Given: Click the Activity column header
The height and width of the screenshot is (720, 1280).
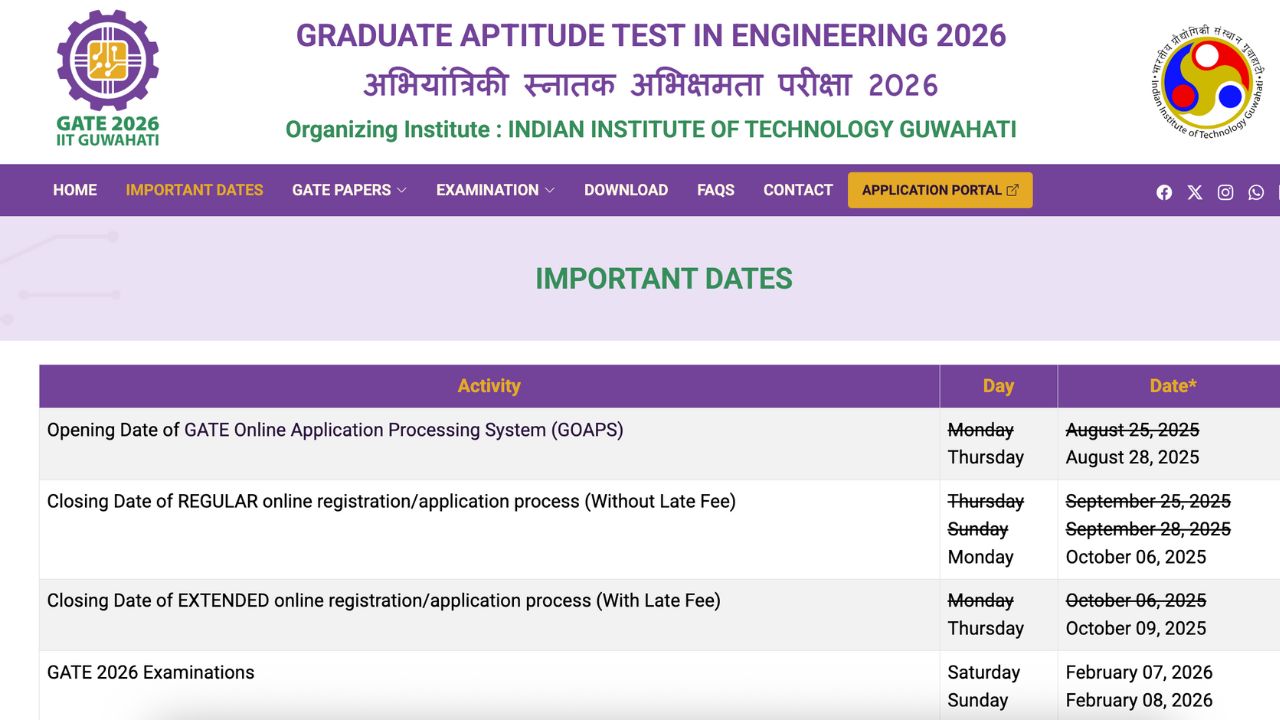Looking at the screenshot, I should 489,386.
